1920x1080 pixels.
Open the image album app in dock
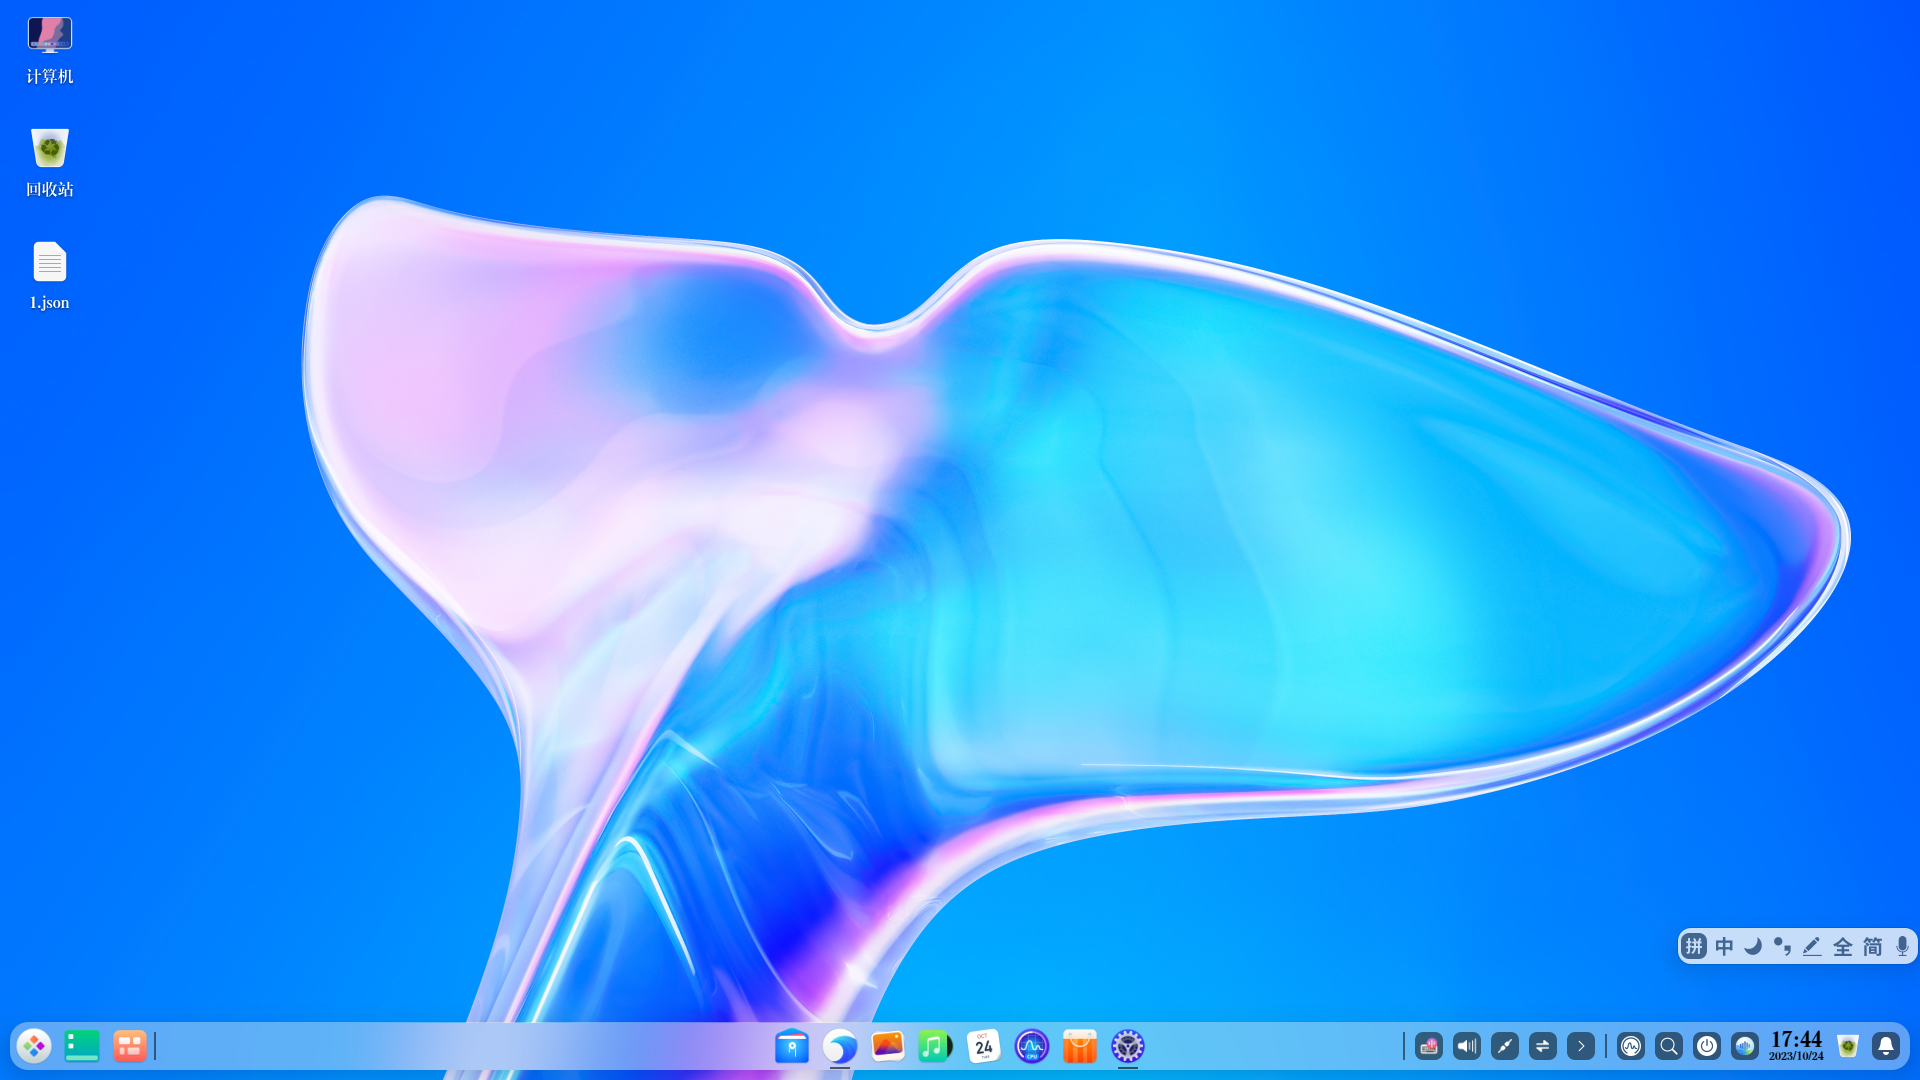(888, 1046)
